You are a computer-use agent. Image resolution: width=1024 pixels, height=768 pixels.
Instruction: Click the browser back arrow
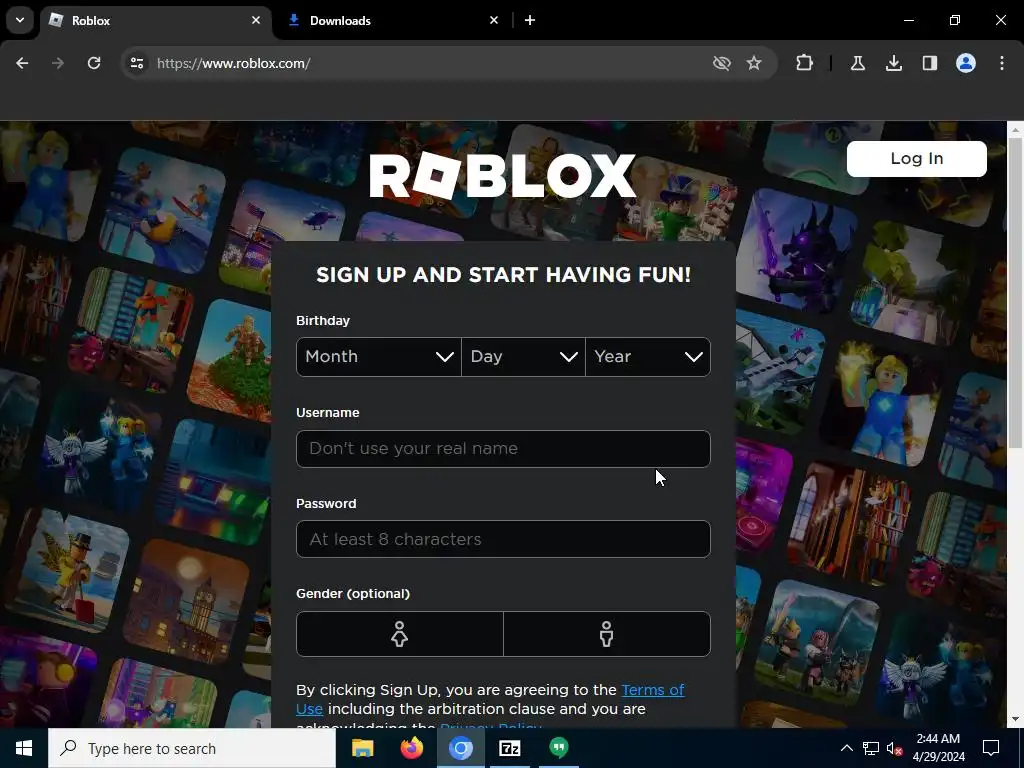click(22, 63)
